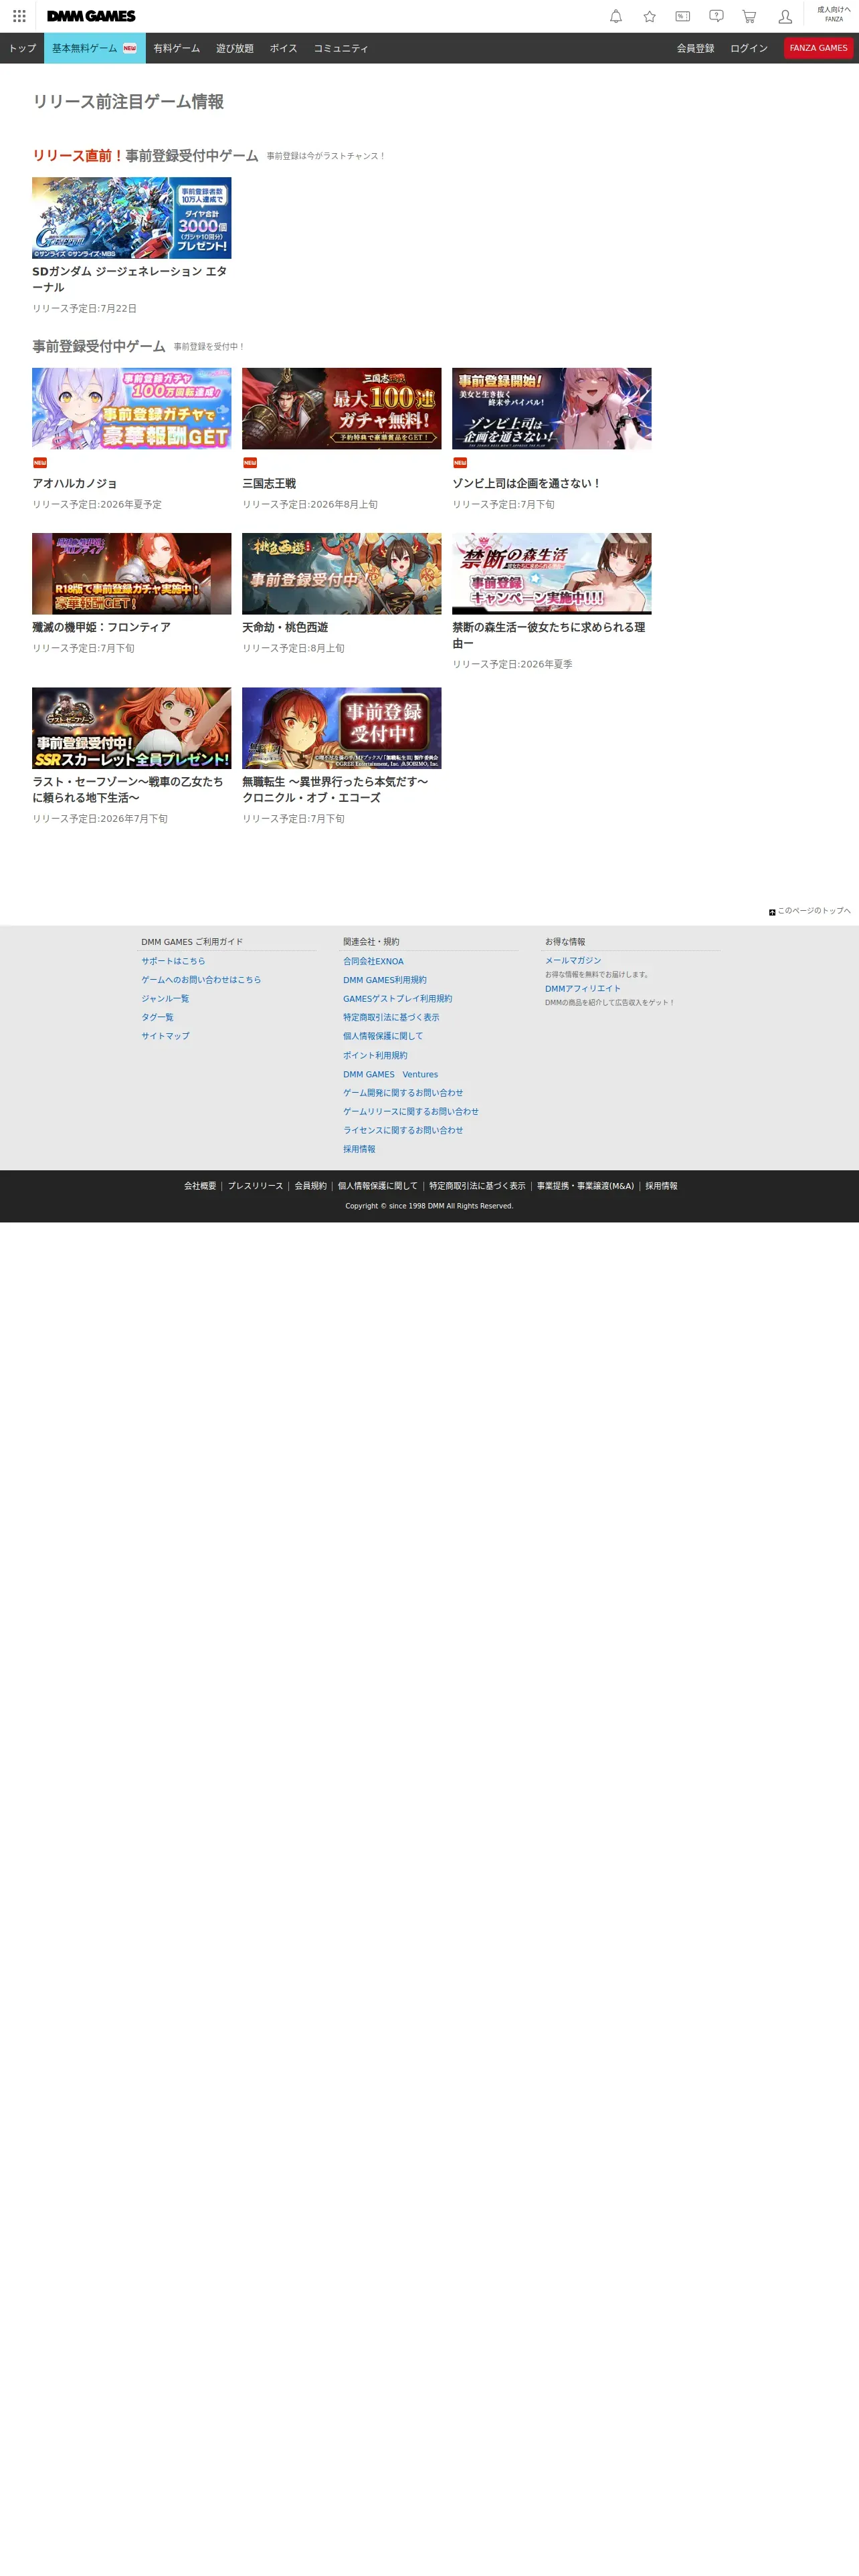Select the 基本無料ゲーム tab
This screenshot has height=2576, width=859.
(95, 48)
